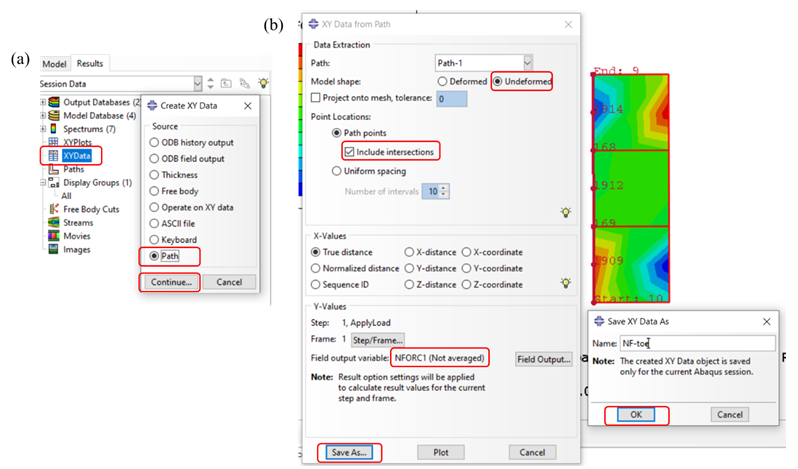The image size is (798, 469).
Task: Open the Path-1 dropdown
Action: pyautogui.click(x=528, y=63)
